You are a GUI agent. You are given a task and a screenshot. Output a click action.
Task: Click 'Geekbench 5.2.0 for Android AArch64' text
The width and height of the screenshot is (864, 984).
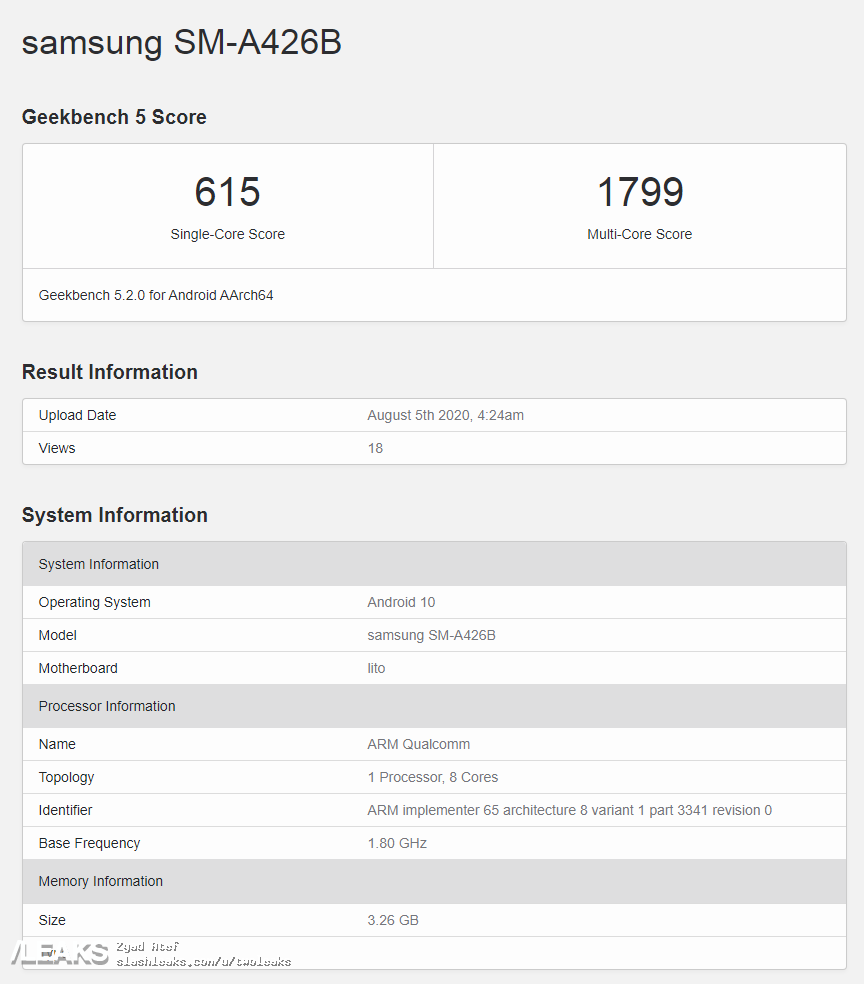click(156, 295)
